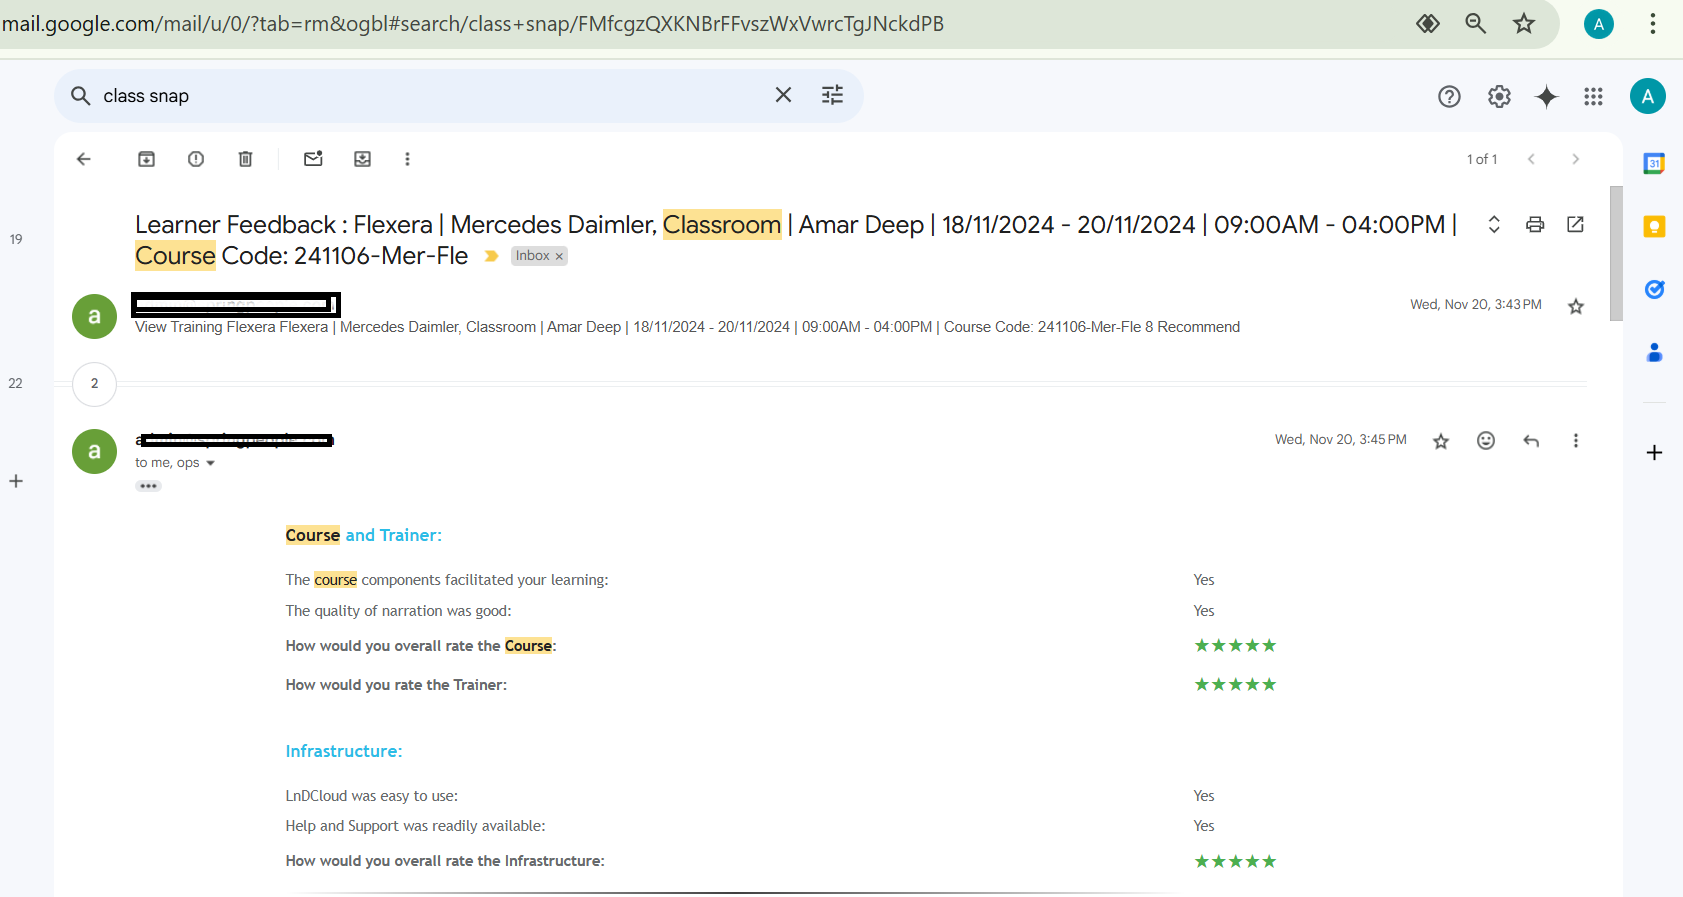This screenshot has height=897, width=1683.
Task: Click the 1 of 1 counter
Action: tap(1482, 159)
